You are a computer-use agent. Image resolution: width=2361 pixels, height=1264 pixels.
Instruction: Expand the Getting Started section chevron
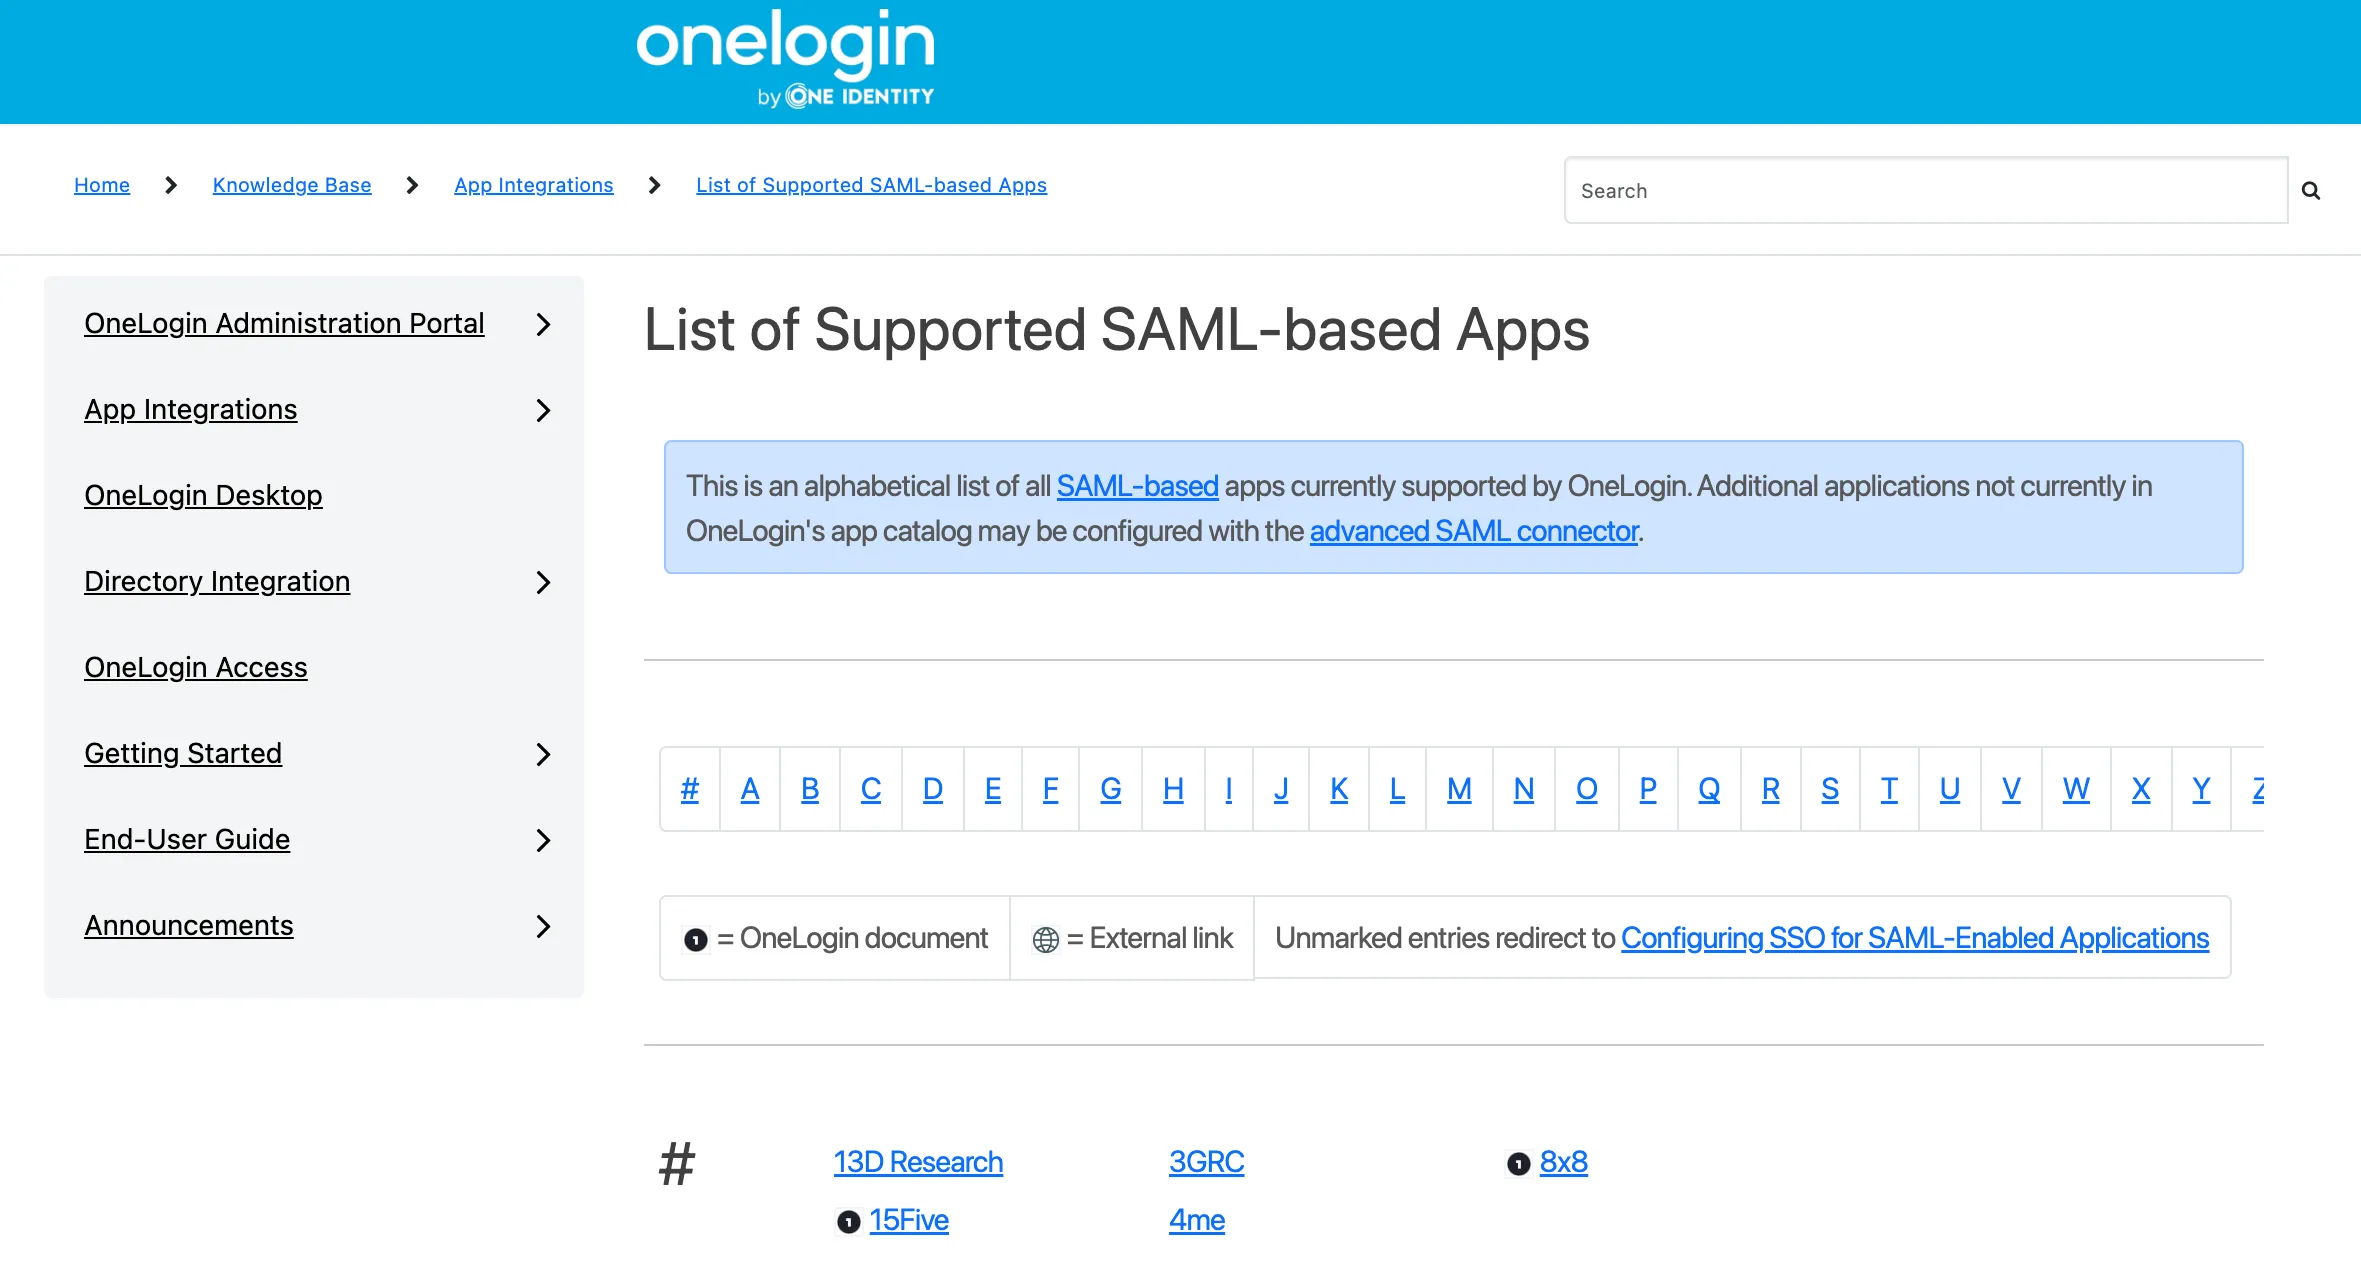point(543,754)
